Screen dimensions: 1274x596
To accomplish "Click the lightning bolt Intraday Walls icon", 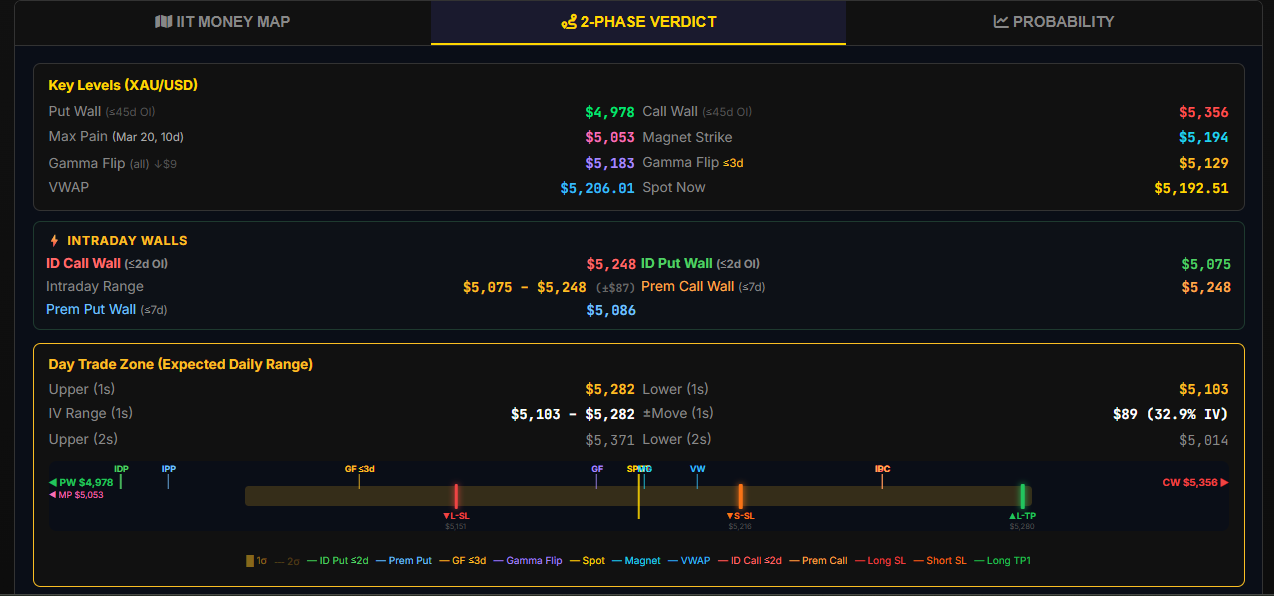I will pos(54,241).
